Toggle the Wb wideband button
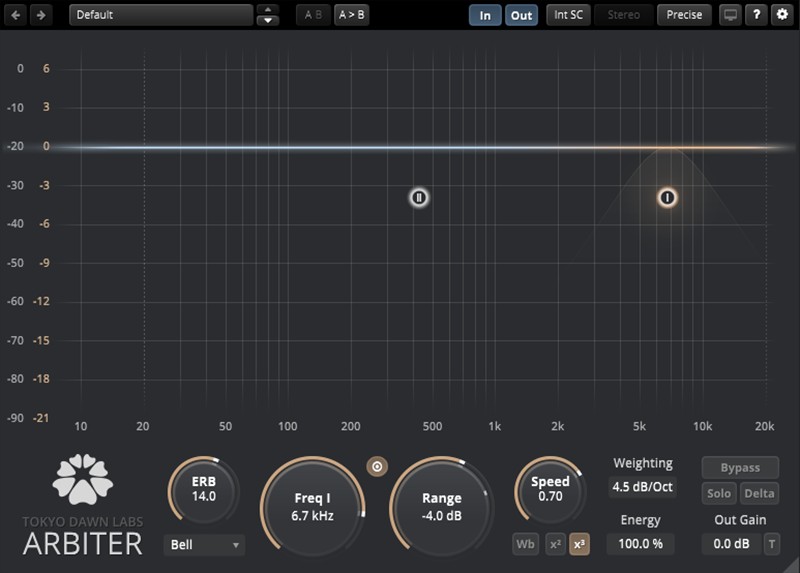The image size is (800, 573). (x=525, y=544)
